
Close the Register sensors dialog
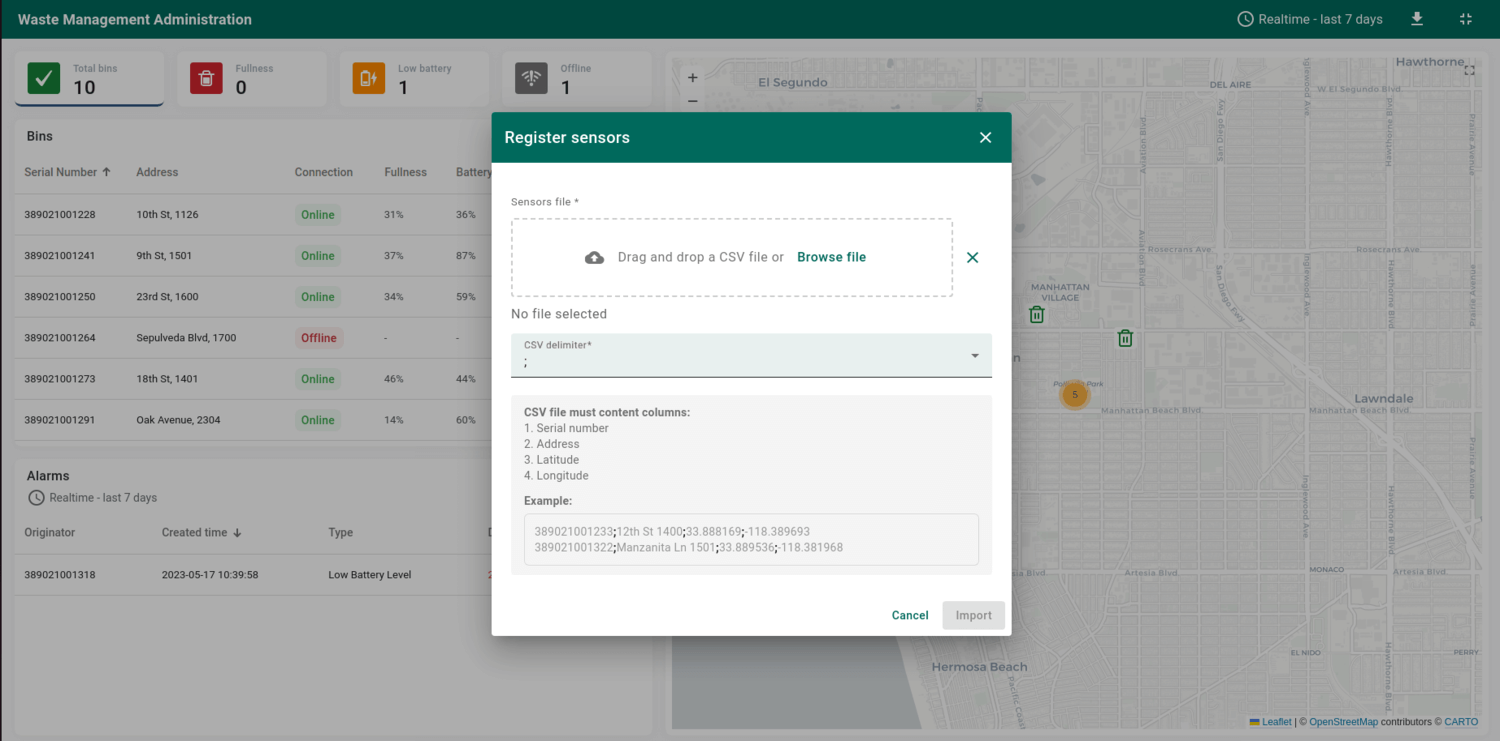click(x=985, y=138)
